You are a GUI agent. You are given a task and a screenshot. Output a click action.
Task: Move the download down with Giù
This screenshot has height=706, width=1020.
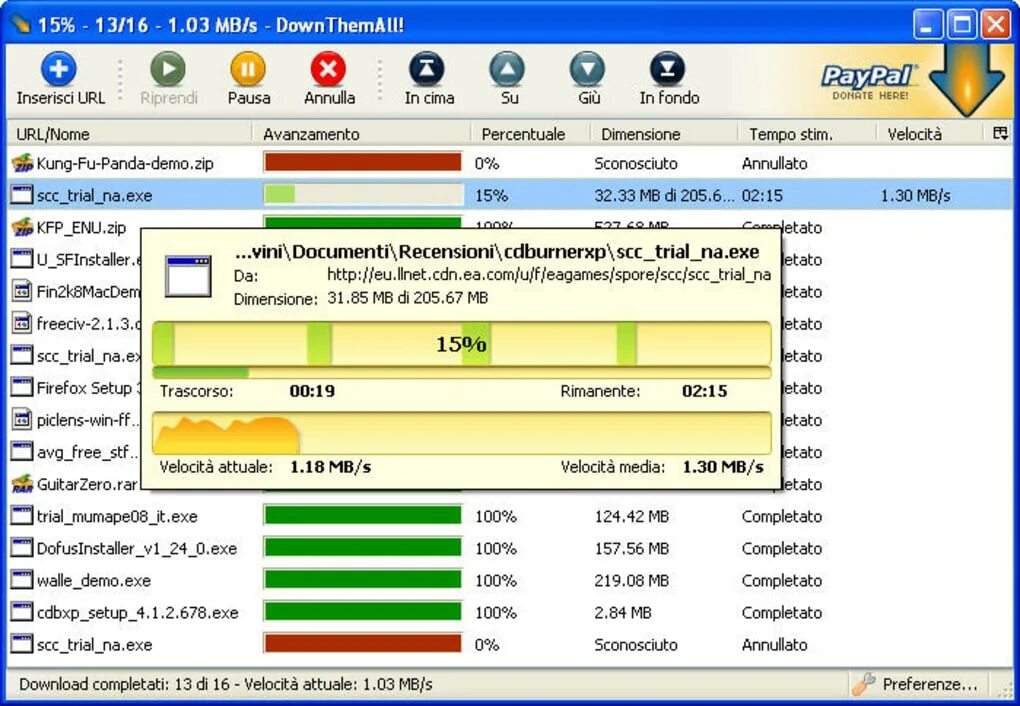[x=587, y=70]
